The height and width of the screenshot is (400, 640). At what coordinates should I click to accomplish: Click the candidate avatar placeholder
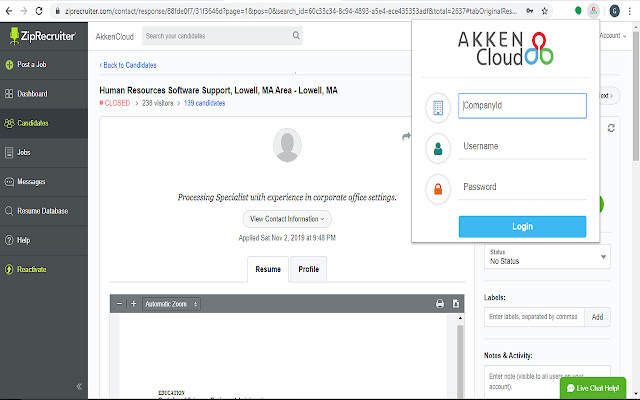coord(287,145)
